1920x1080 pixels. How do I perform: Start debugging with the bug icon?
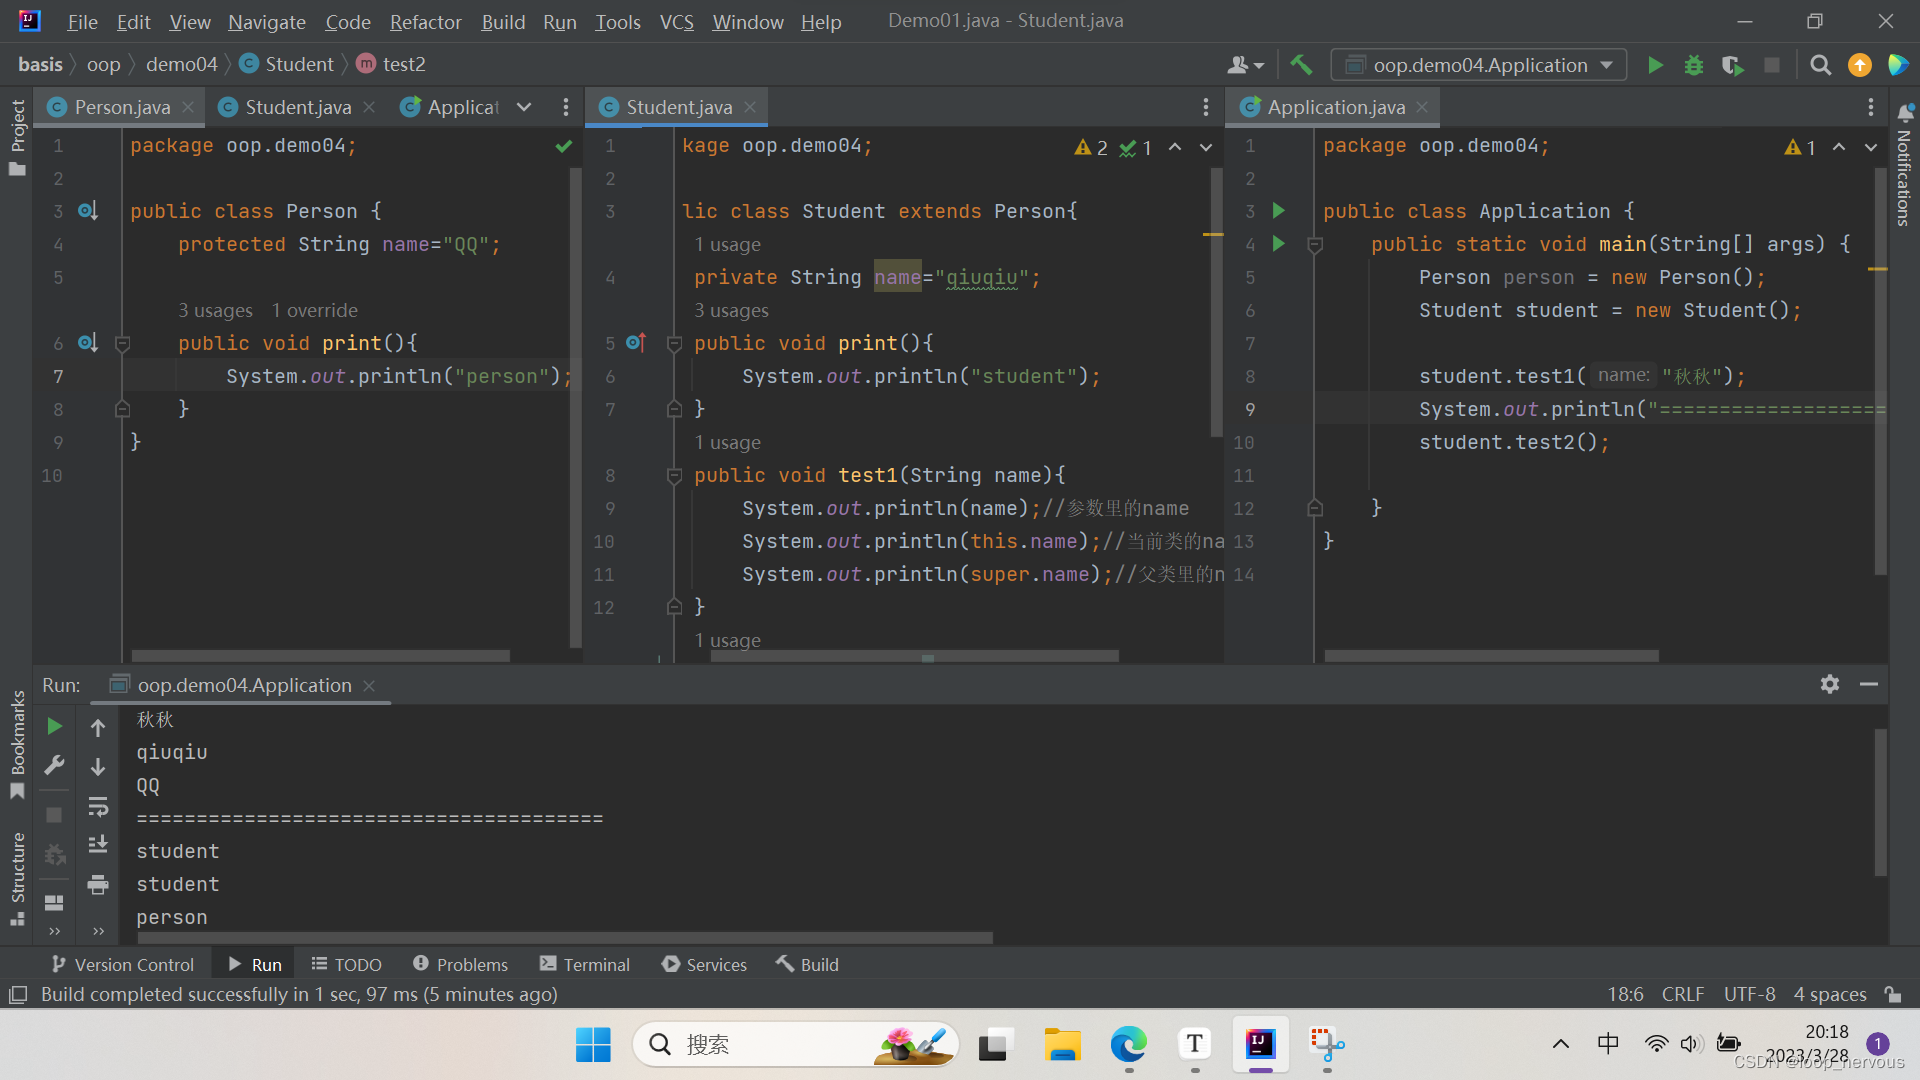[x=1694, y=65]
